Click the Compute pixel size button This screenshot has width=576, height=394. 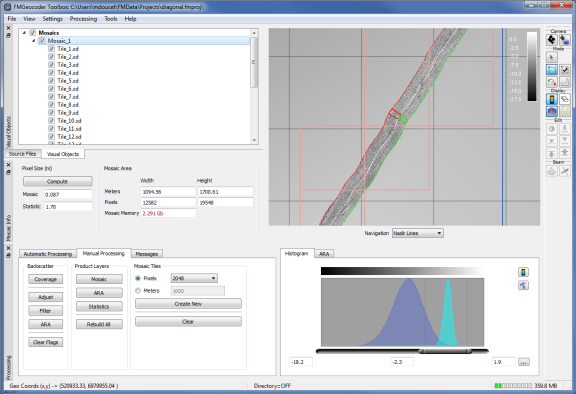(x=58, y=181)
